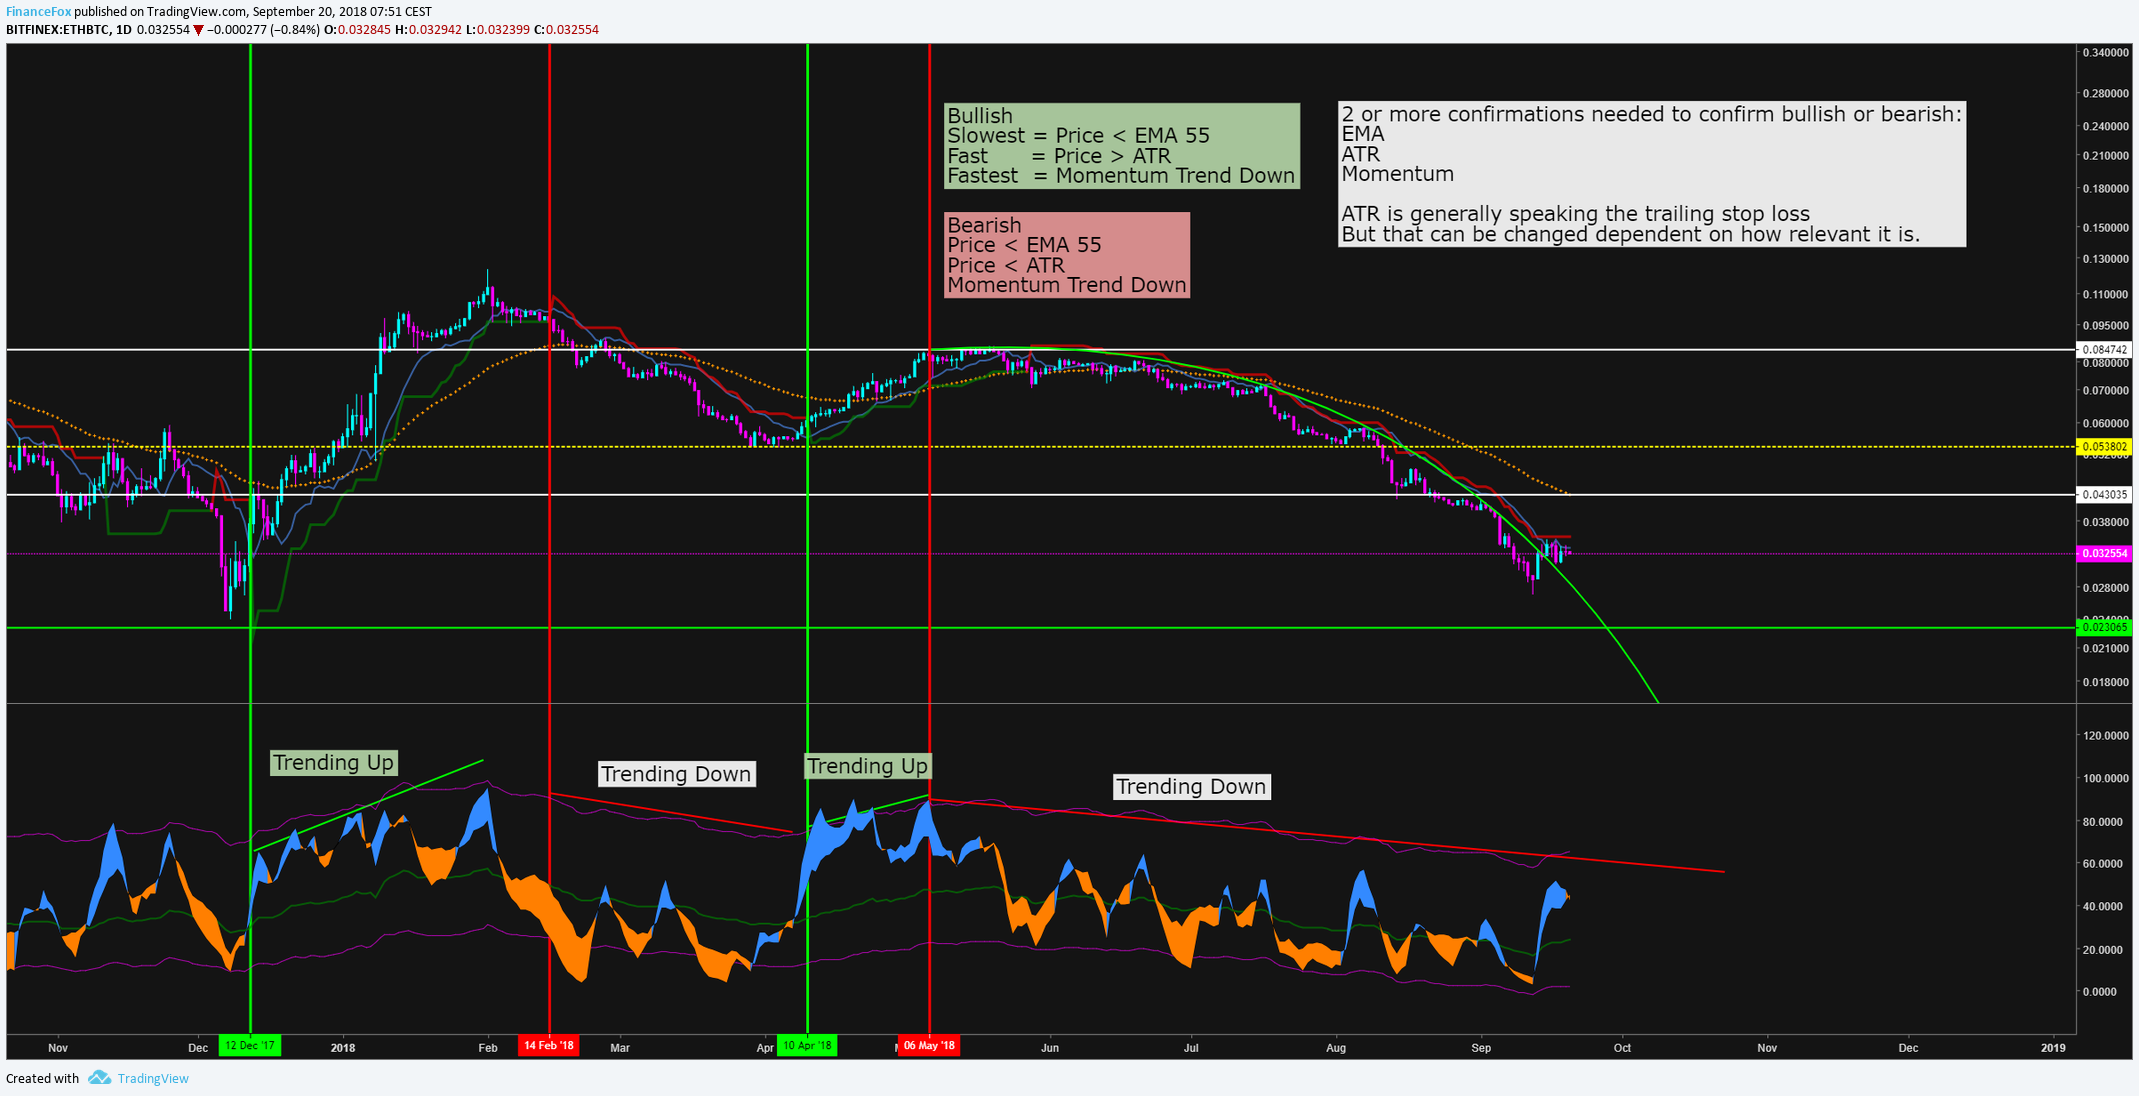Click the green 0.023065 price label
The height and width of the screenshot is (1096, 2139).
[x=2104, y=628]
